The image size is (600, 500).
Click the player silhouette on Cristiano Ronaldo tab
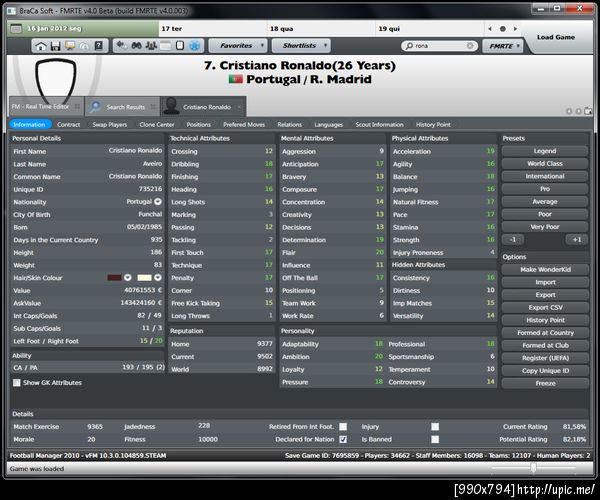pyautogui.click(x=171, y=106)
